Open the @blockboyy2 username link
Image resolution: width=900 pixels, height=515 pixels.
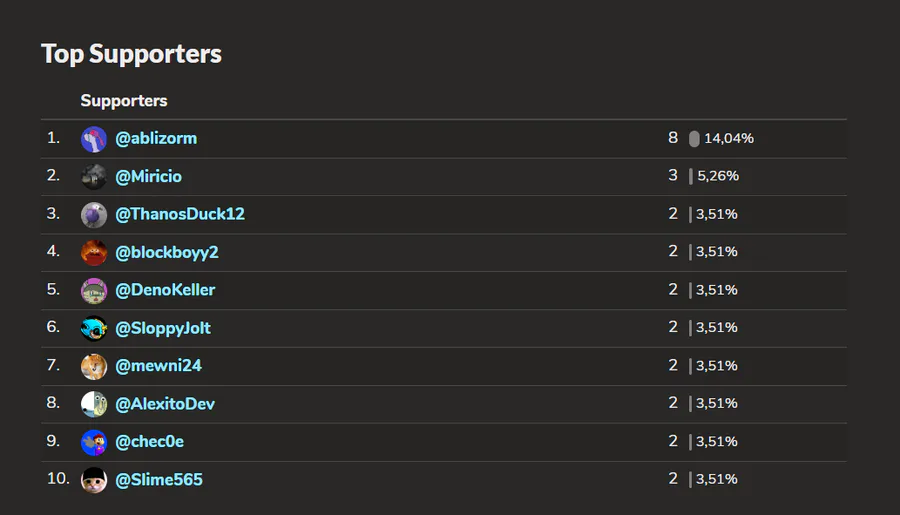point(167,252)
